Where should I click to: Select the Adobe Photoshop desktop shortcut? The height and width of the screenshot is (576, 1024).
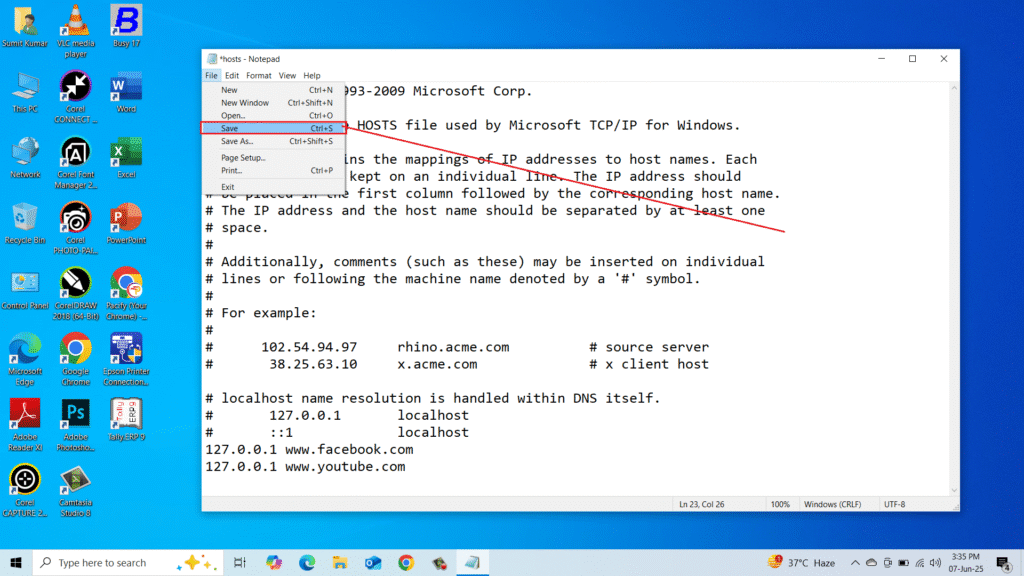click(x=76, y=425)
